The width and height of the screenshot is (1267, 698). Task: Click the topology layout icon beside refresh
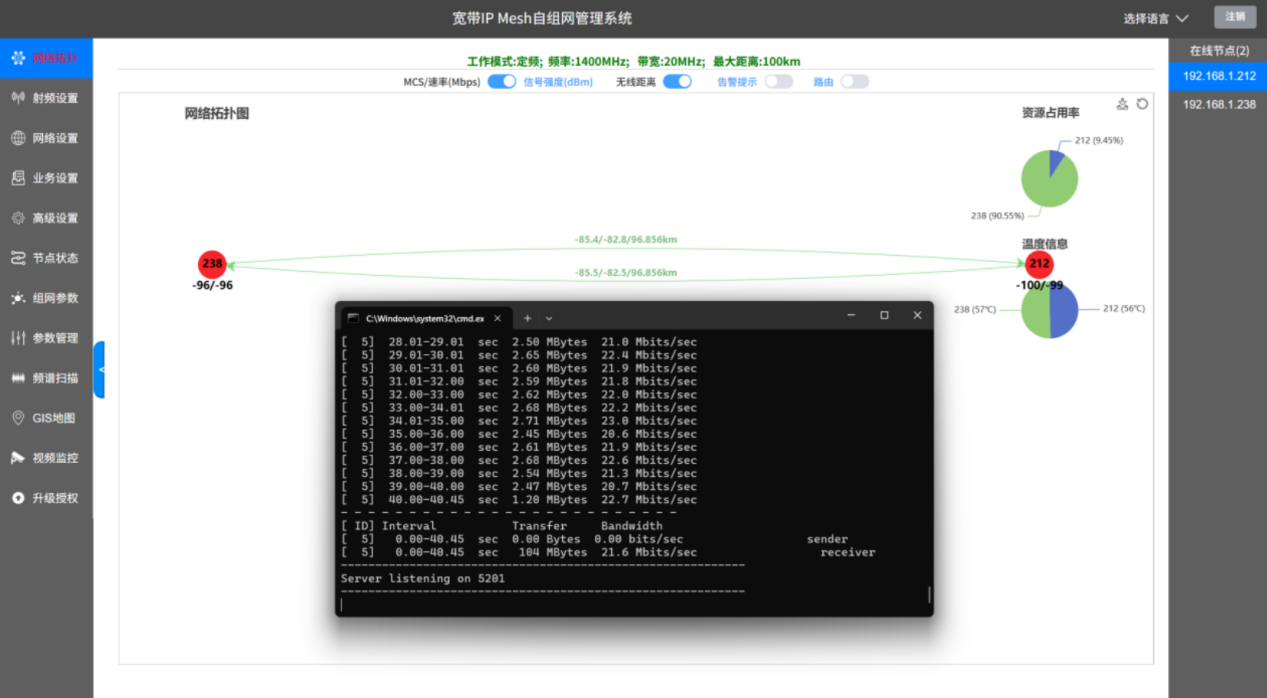click(x=1122, y=104)
